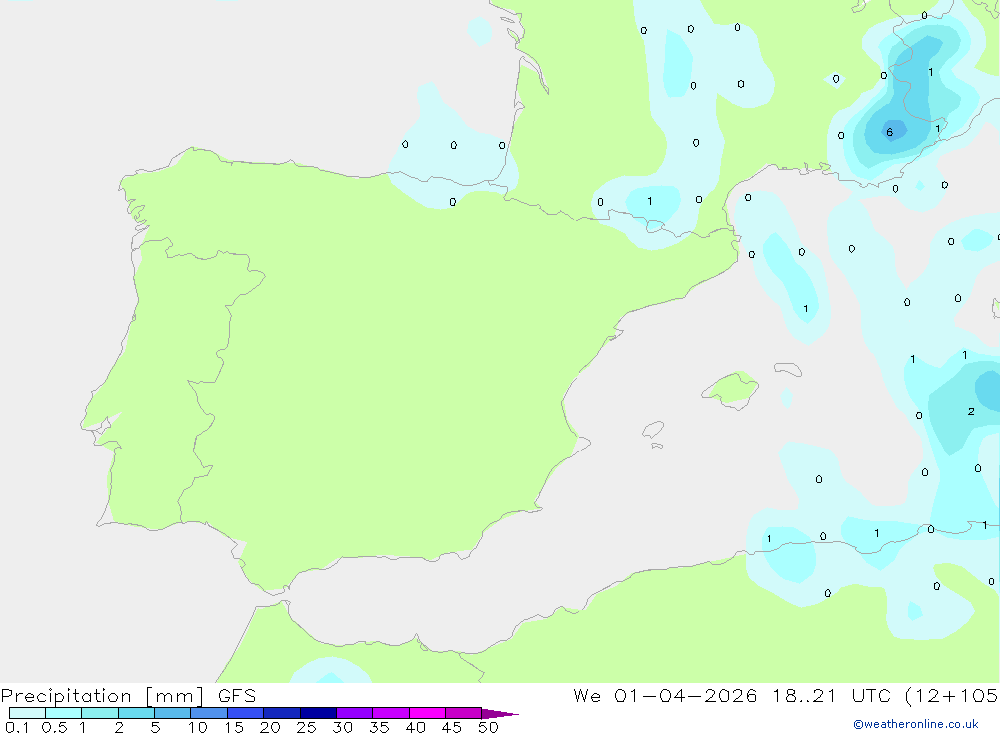Image resolution: width=1000 pixels, height=733 pixels.
Task: Click the '2' precipitation value near Sardinia
Action: [x=971, y=411]
